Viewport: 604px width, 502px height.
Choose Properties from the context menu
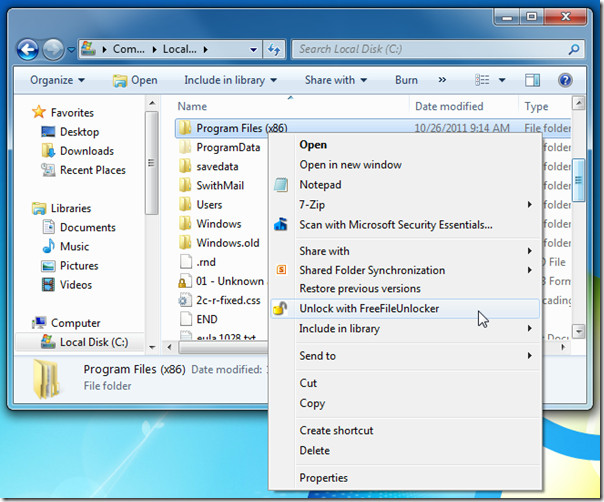(323, 478)
